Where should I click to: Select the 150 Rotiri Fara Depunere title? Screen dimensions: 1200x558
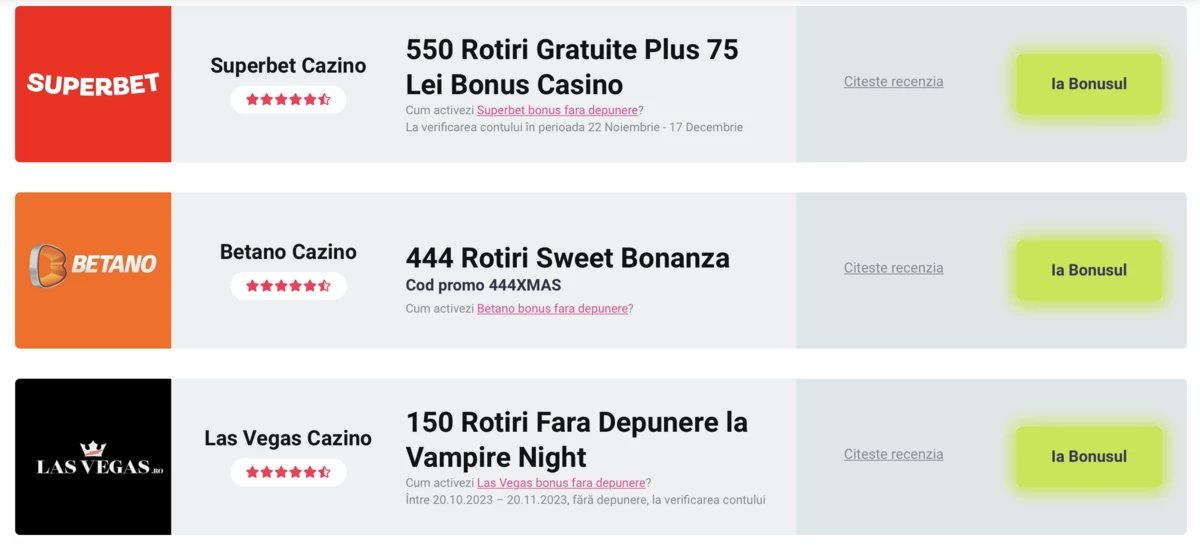click(577, 439)
